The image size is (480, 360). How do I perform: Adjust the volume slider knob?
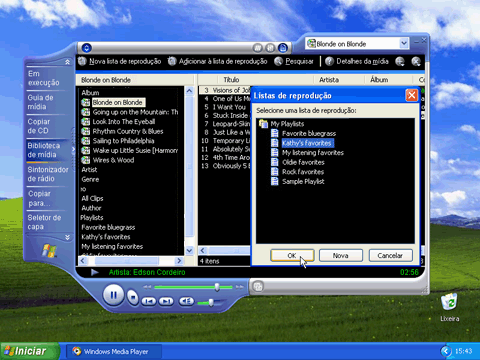pos(211,302)
